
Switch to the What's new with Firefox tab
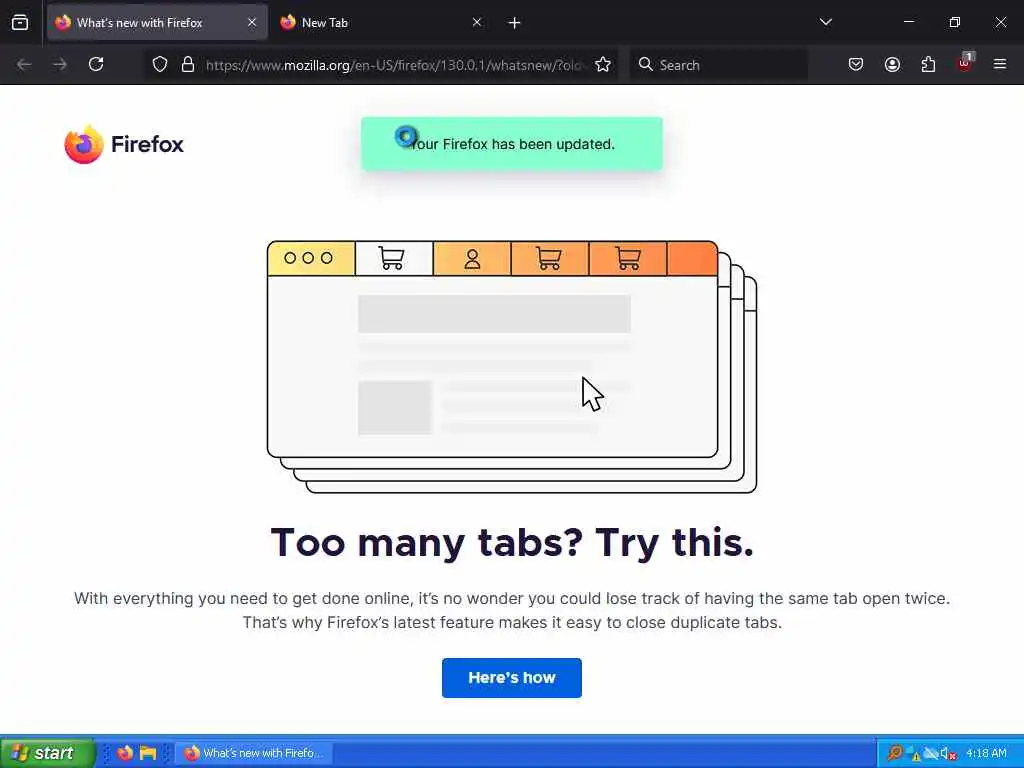[x=157, y=23]
